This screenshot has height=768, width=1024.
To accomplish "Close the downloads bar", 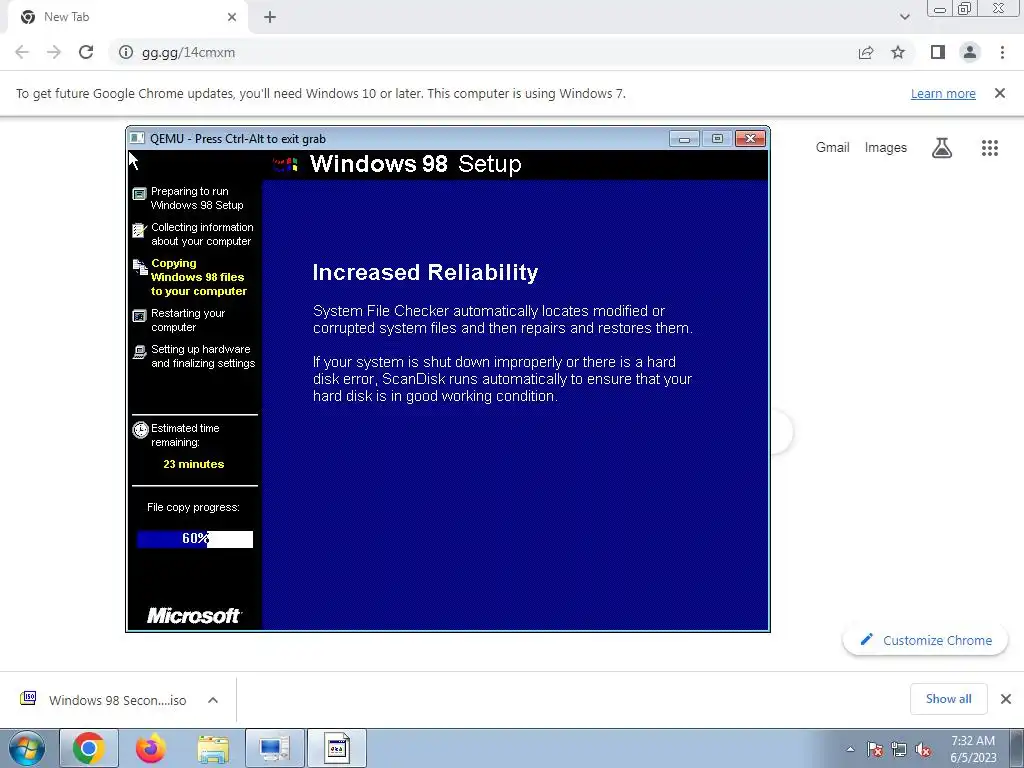I will point(1006,699).
